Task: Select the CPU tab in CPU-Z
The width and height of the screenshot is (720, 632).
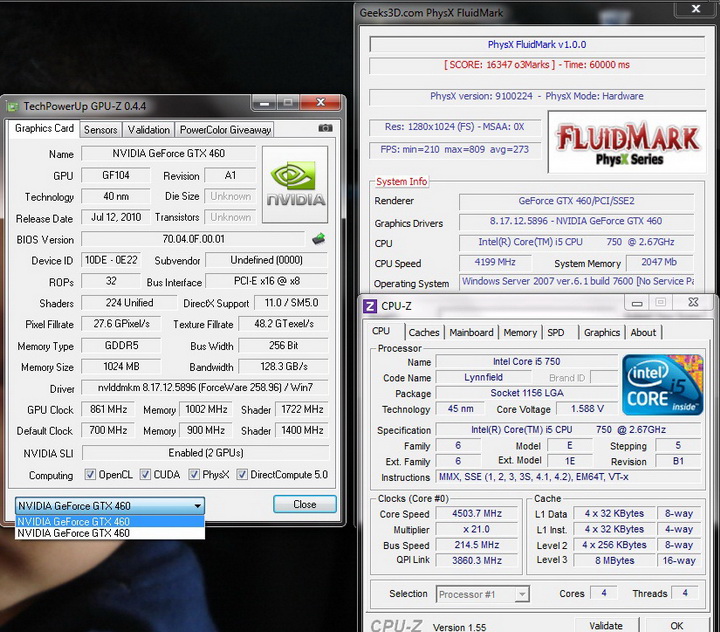Action: coord(381,331)
